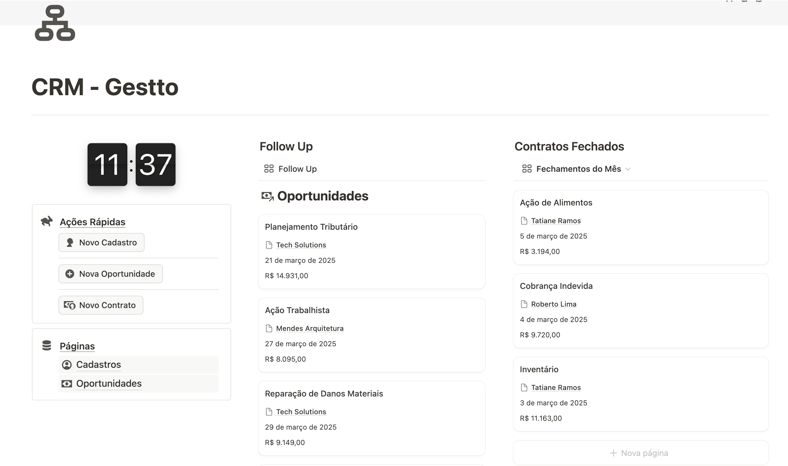Click the page icon beside Roberto Lima

coord(524,304)
